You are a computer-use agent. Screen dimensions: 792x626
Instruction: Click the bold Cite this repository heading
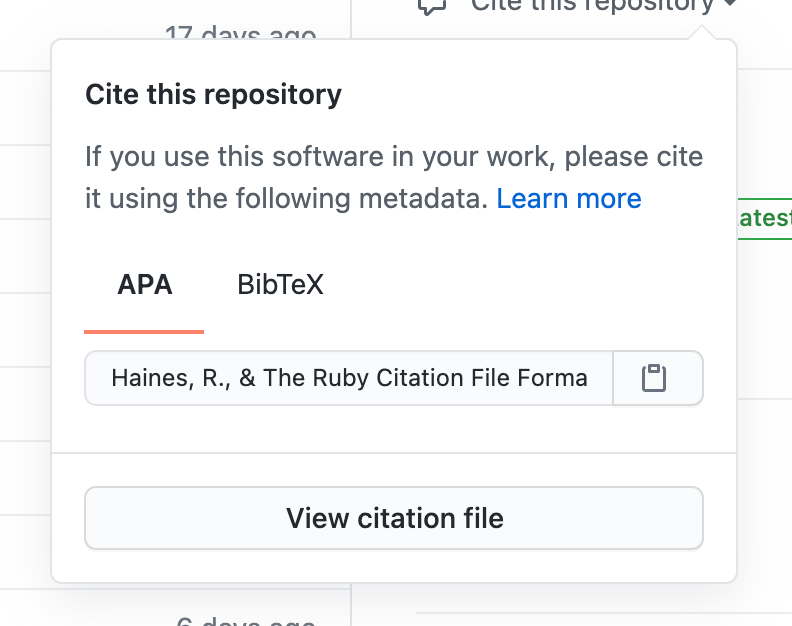(x=213, y=96)
